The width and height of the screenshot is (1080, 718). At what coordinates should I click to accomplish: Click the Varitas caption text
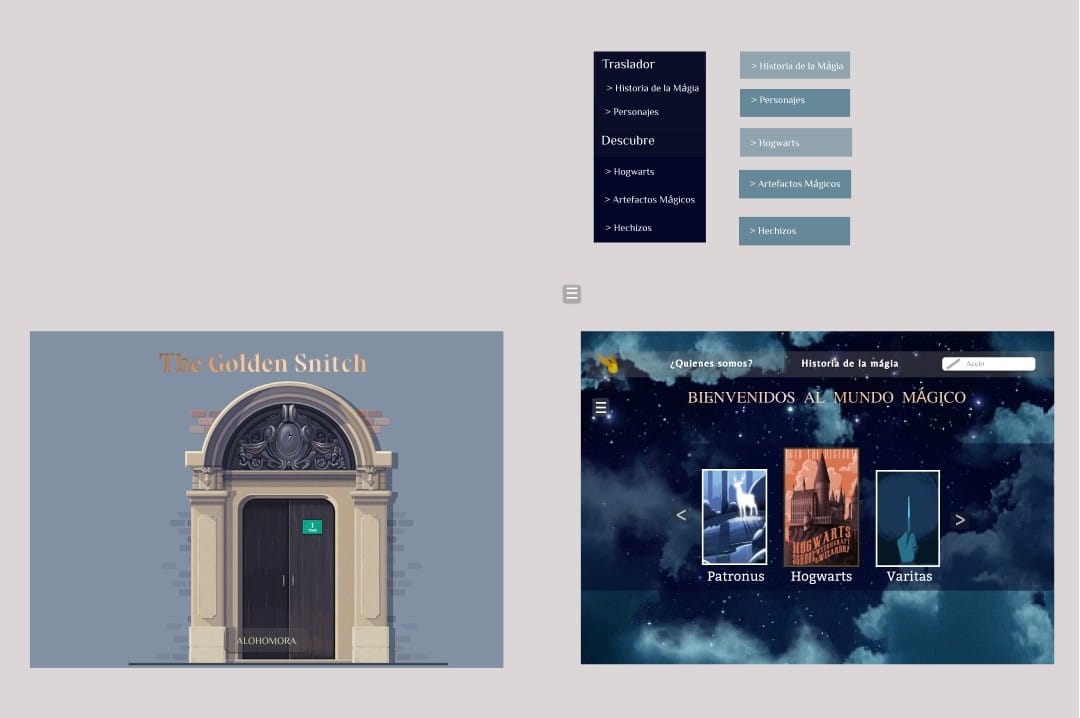[909, 577]
